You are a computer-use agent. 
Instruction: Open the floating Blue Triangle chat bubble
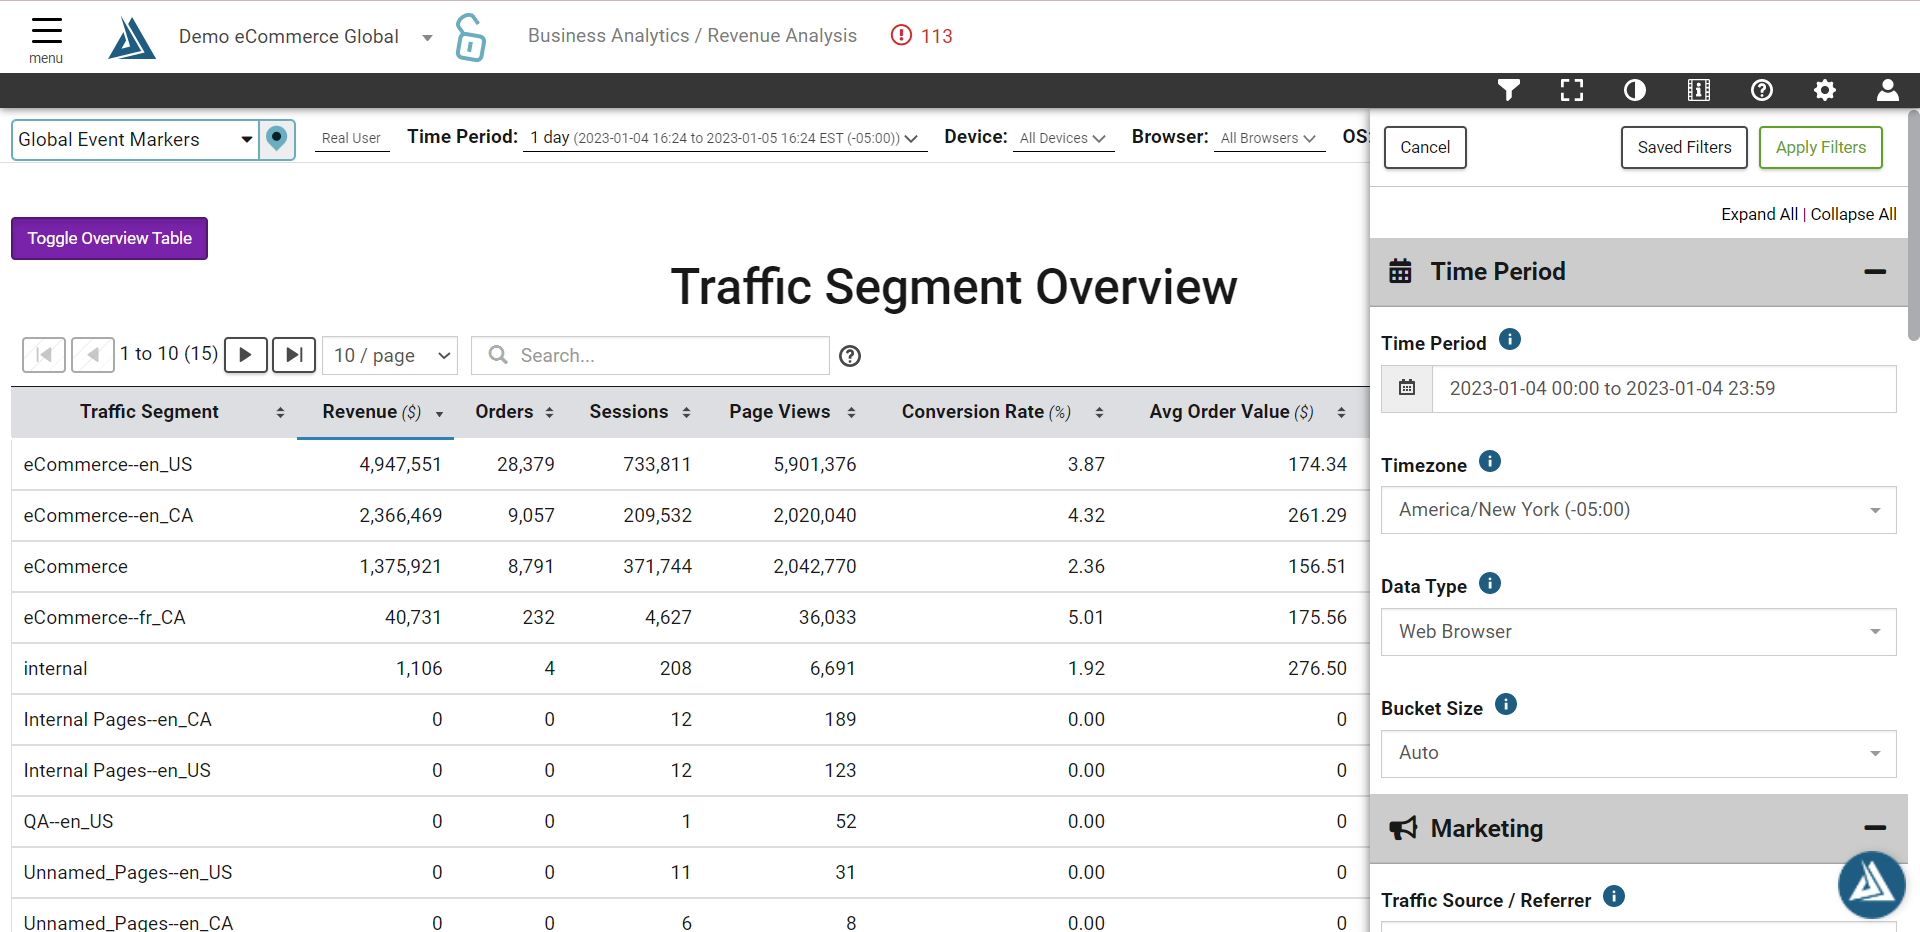click(1871, 884)
